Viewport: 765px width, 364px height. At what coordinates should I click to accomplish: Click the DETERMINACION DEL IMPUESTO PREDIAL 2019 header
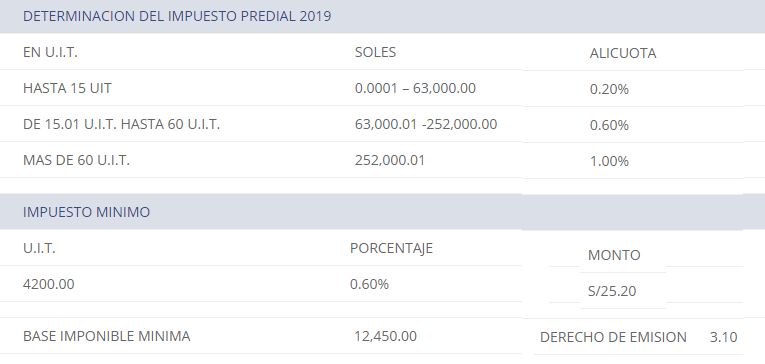[x=177, y=16]
